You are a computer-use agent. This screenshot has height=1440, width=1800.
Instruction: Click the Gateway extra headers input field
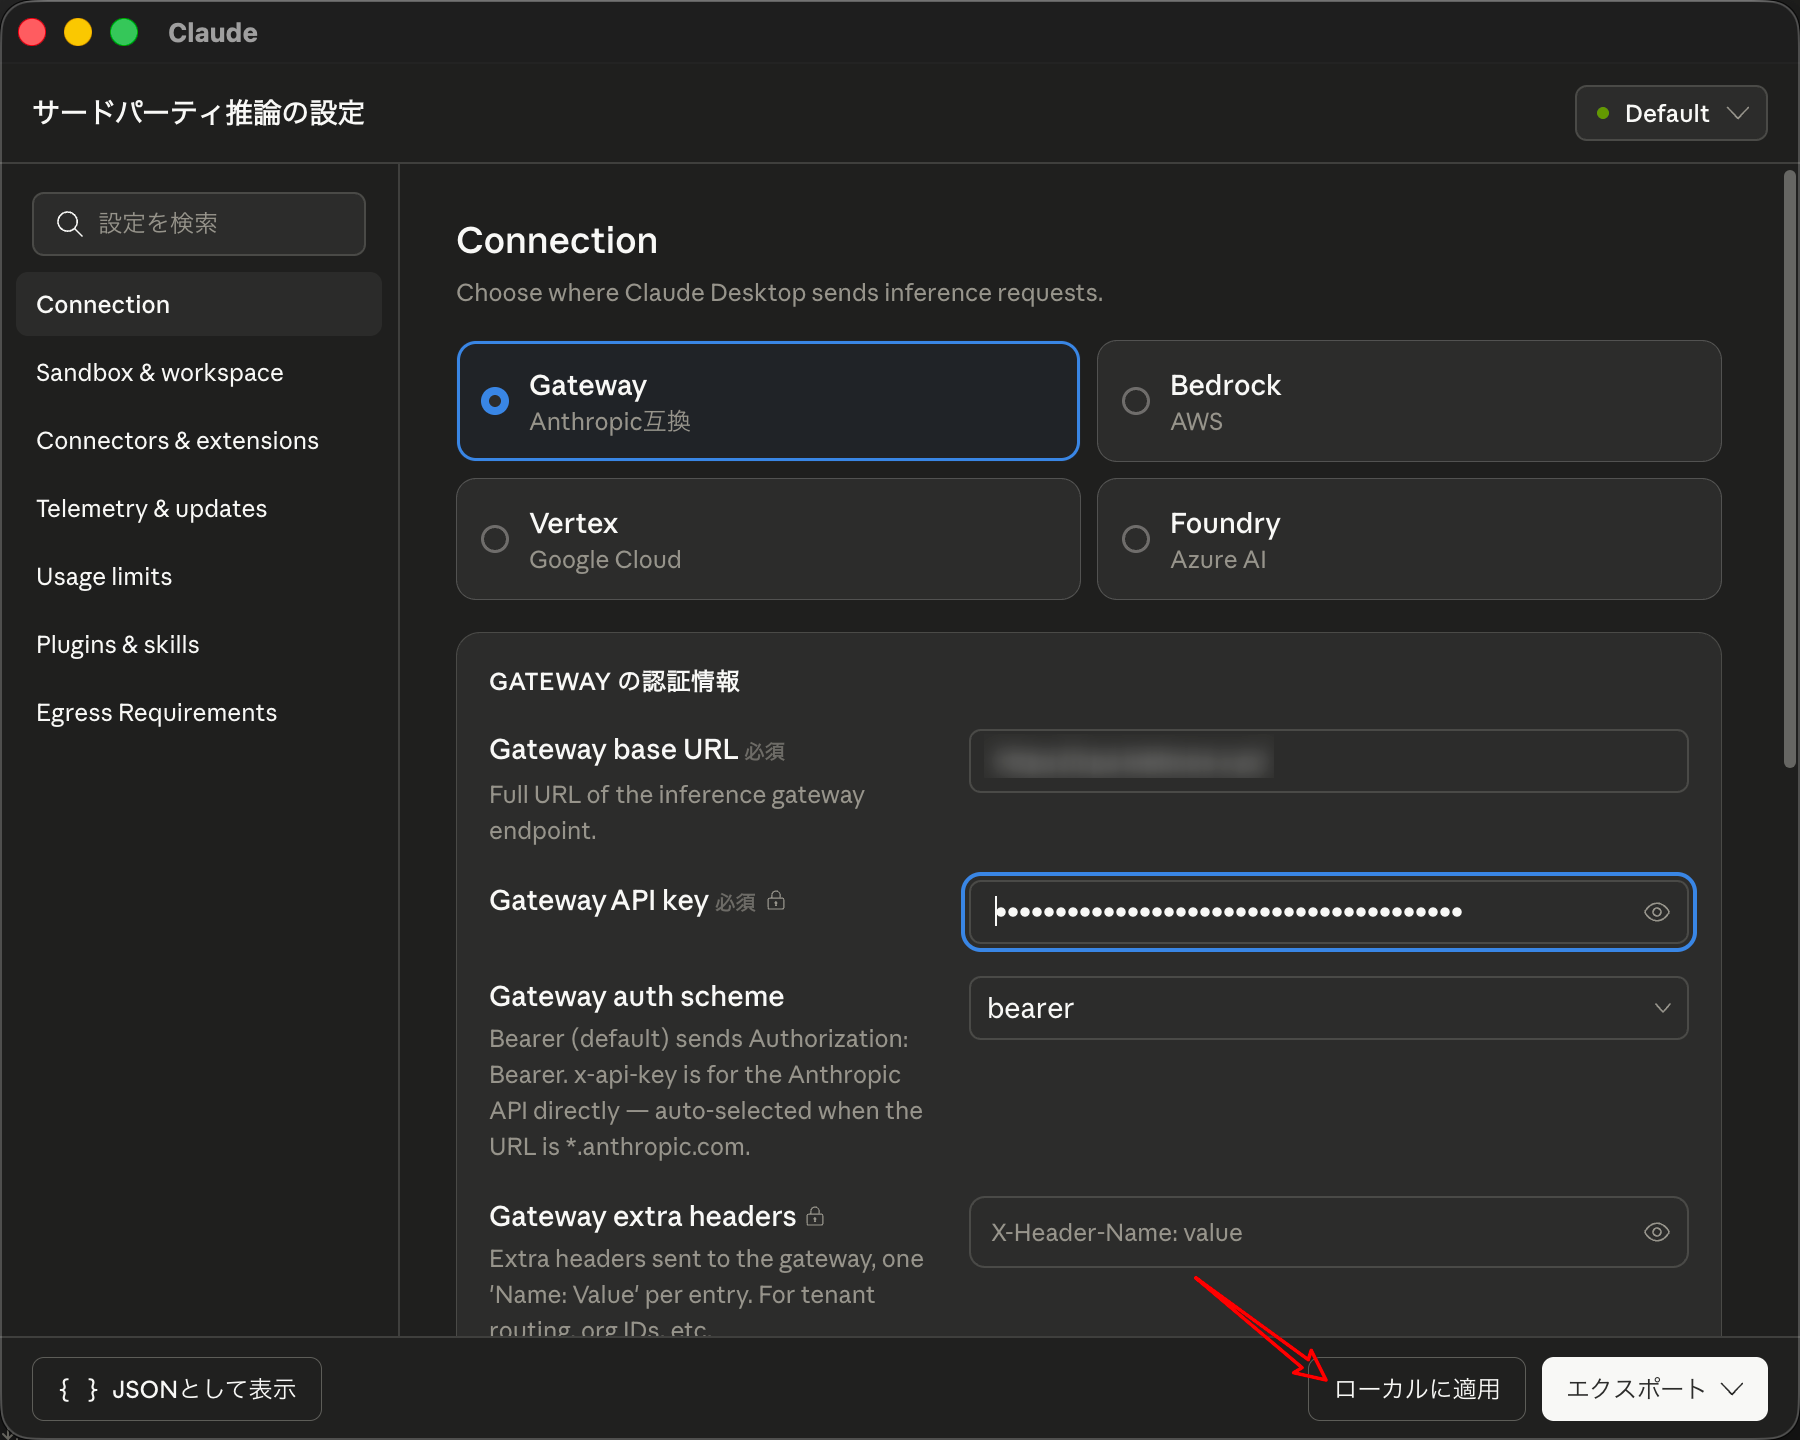[1329, 1232]
